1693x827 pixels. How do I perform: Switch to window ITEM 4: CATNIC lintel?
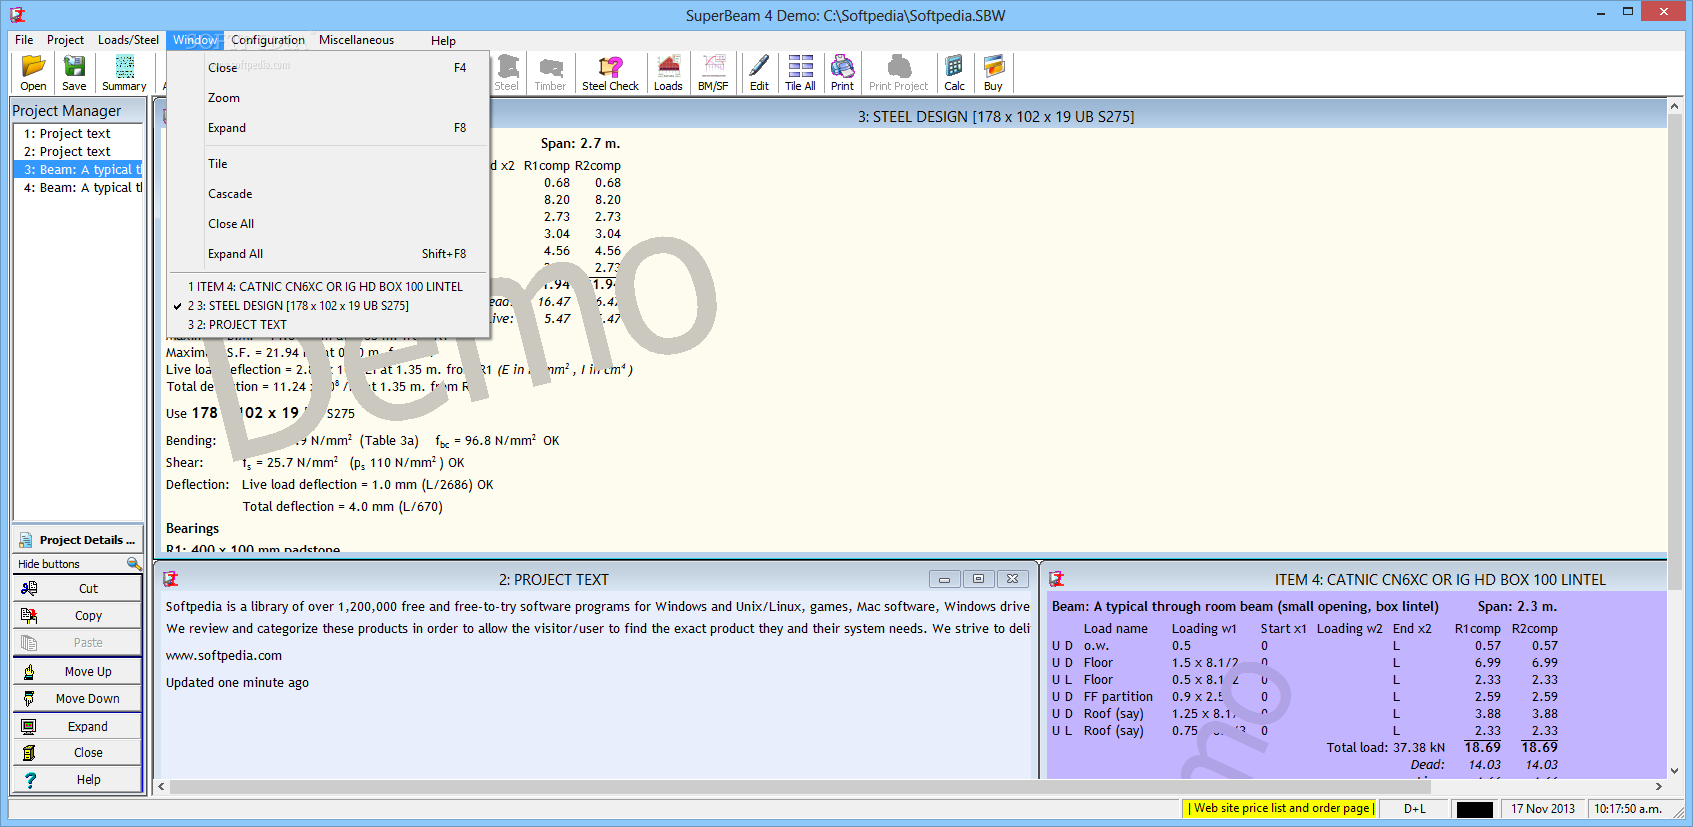328,287
